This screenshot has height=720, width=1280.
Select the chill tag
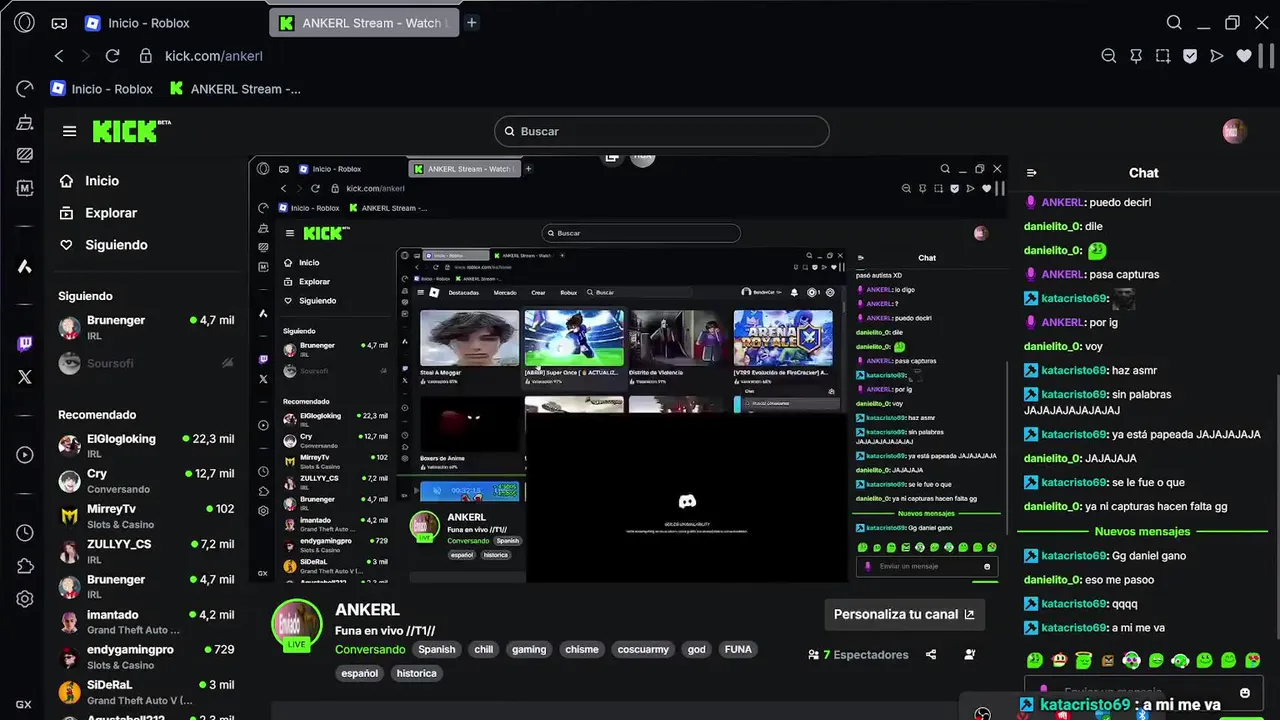[484, 650]
